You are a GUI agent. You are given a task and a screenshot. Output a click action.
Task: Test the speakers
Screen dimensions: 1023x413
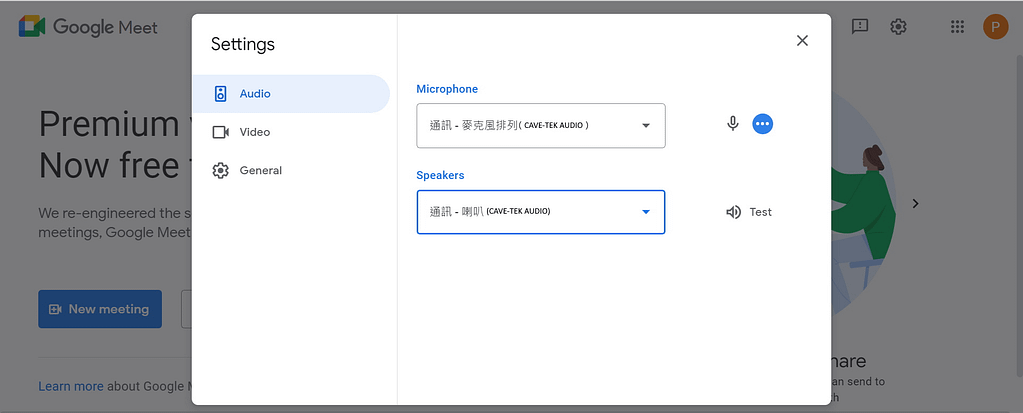[749, 212]
